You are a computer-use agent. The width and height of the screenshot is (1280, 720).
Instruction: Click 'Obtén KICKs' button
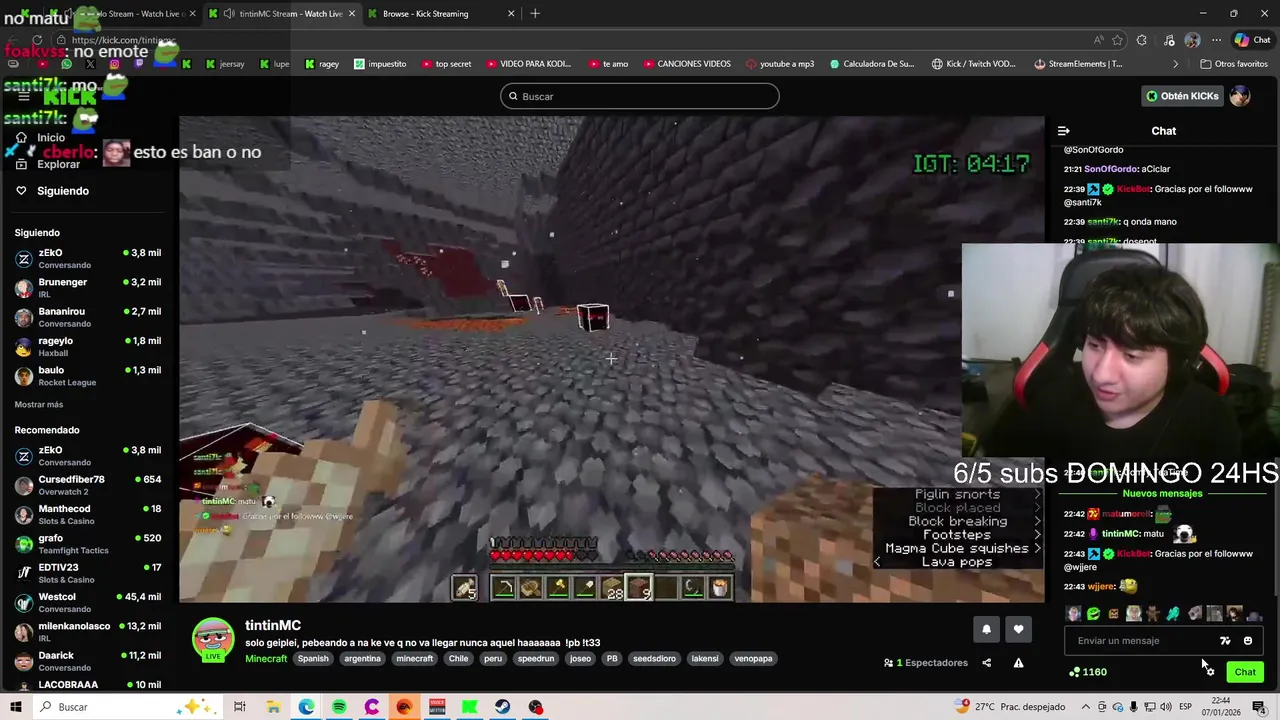(1183, 96)
